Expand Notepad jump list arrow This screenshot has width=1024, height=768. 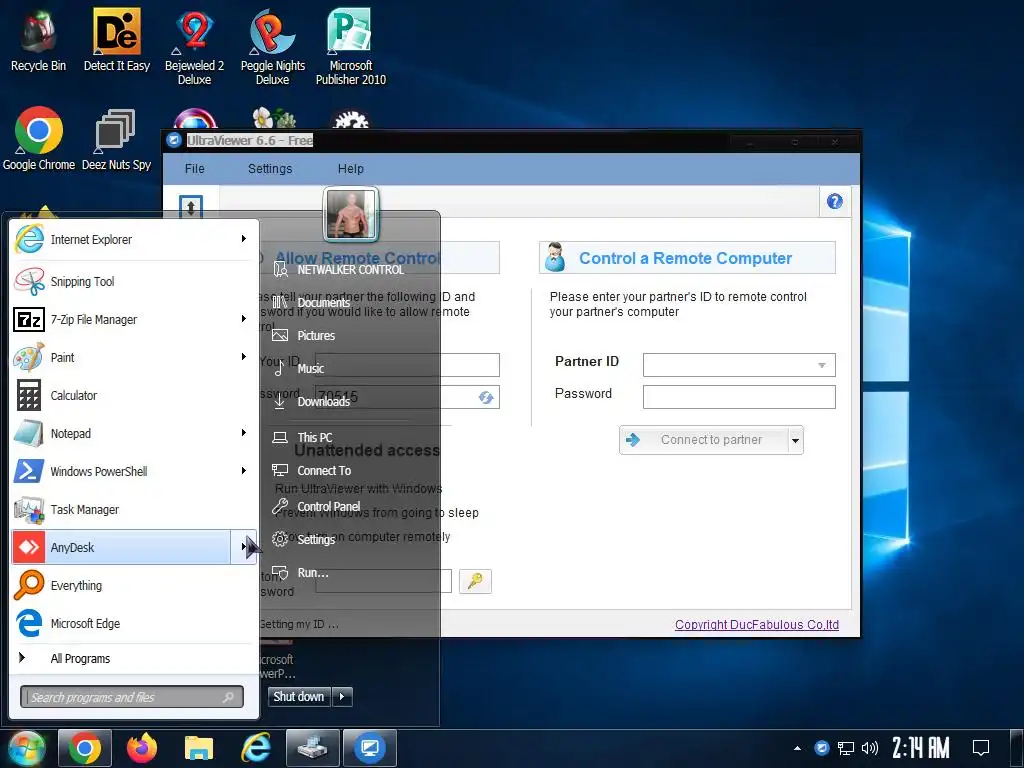point(244,432)
